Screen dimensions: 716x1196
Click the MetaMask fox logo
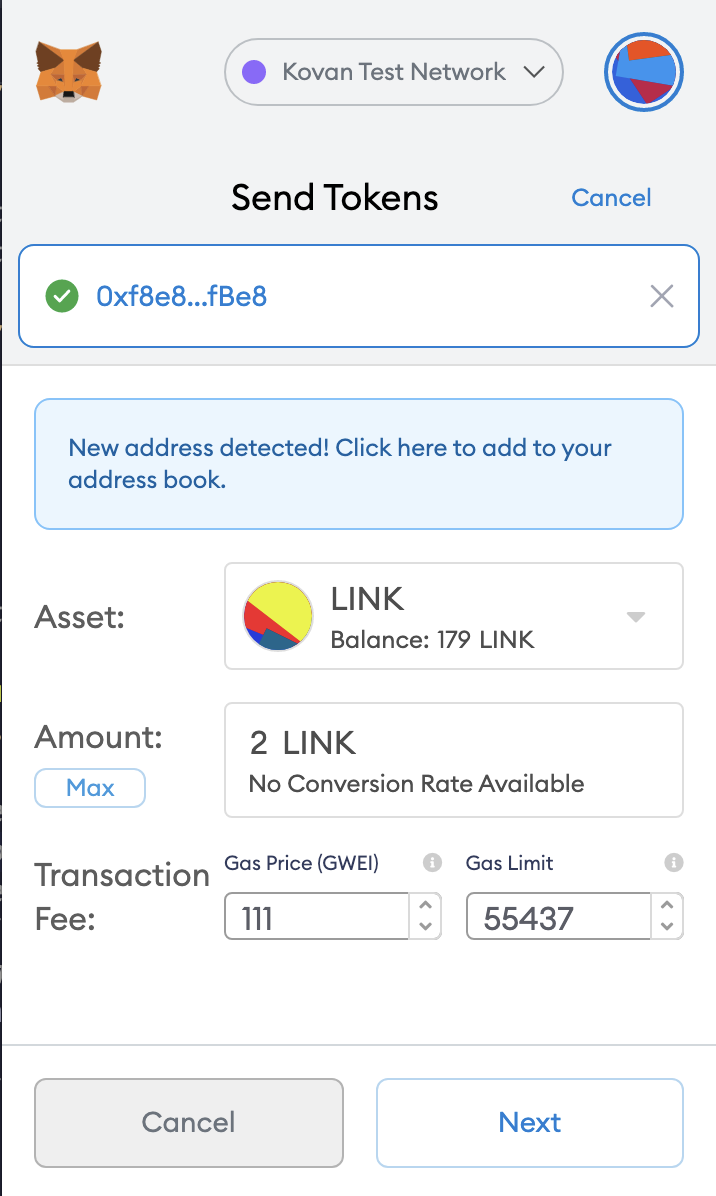point(69,72)
